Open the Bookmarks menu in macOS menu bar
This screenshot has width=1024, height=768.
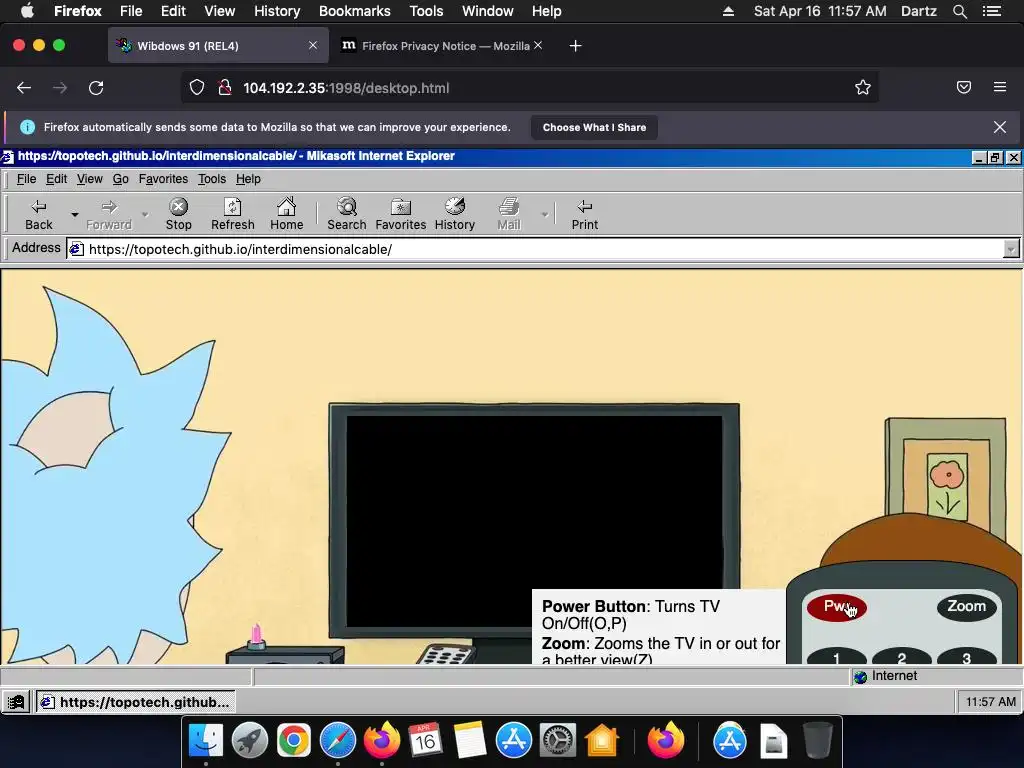coord(355,11)
